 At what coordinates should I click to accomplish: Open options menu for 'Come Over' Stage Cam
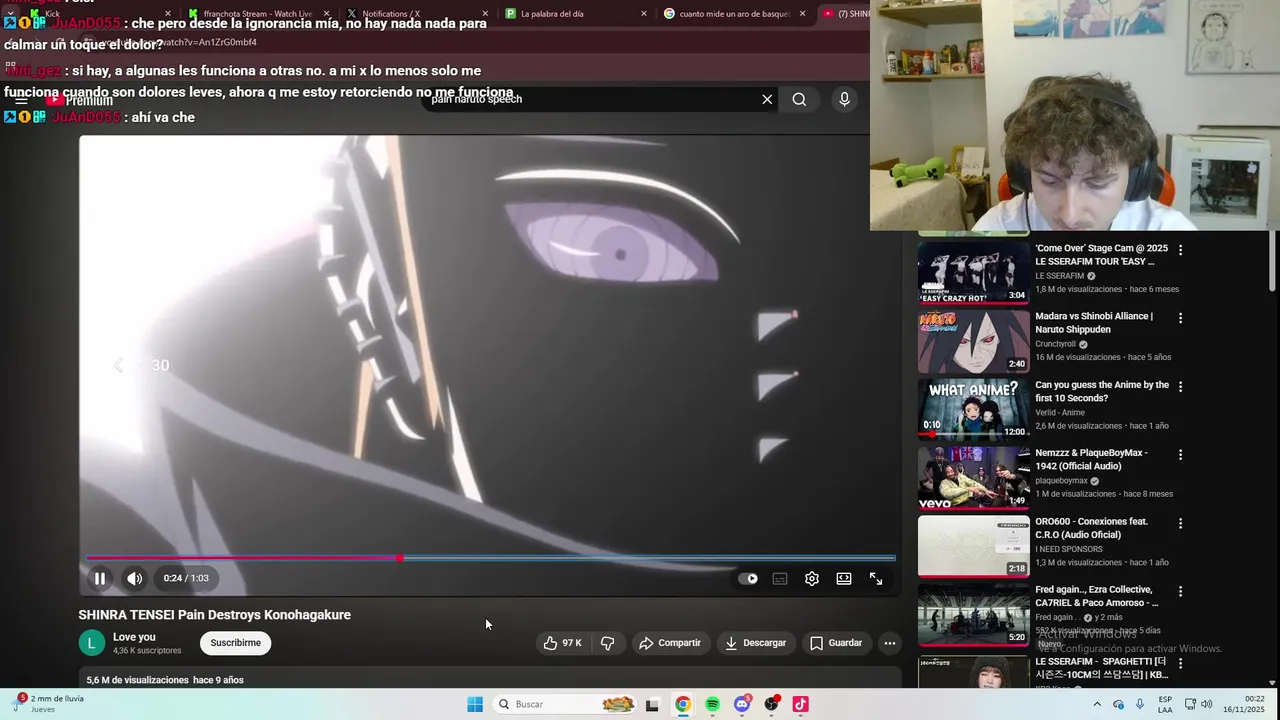pos(1180,250)
